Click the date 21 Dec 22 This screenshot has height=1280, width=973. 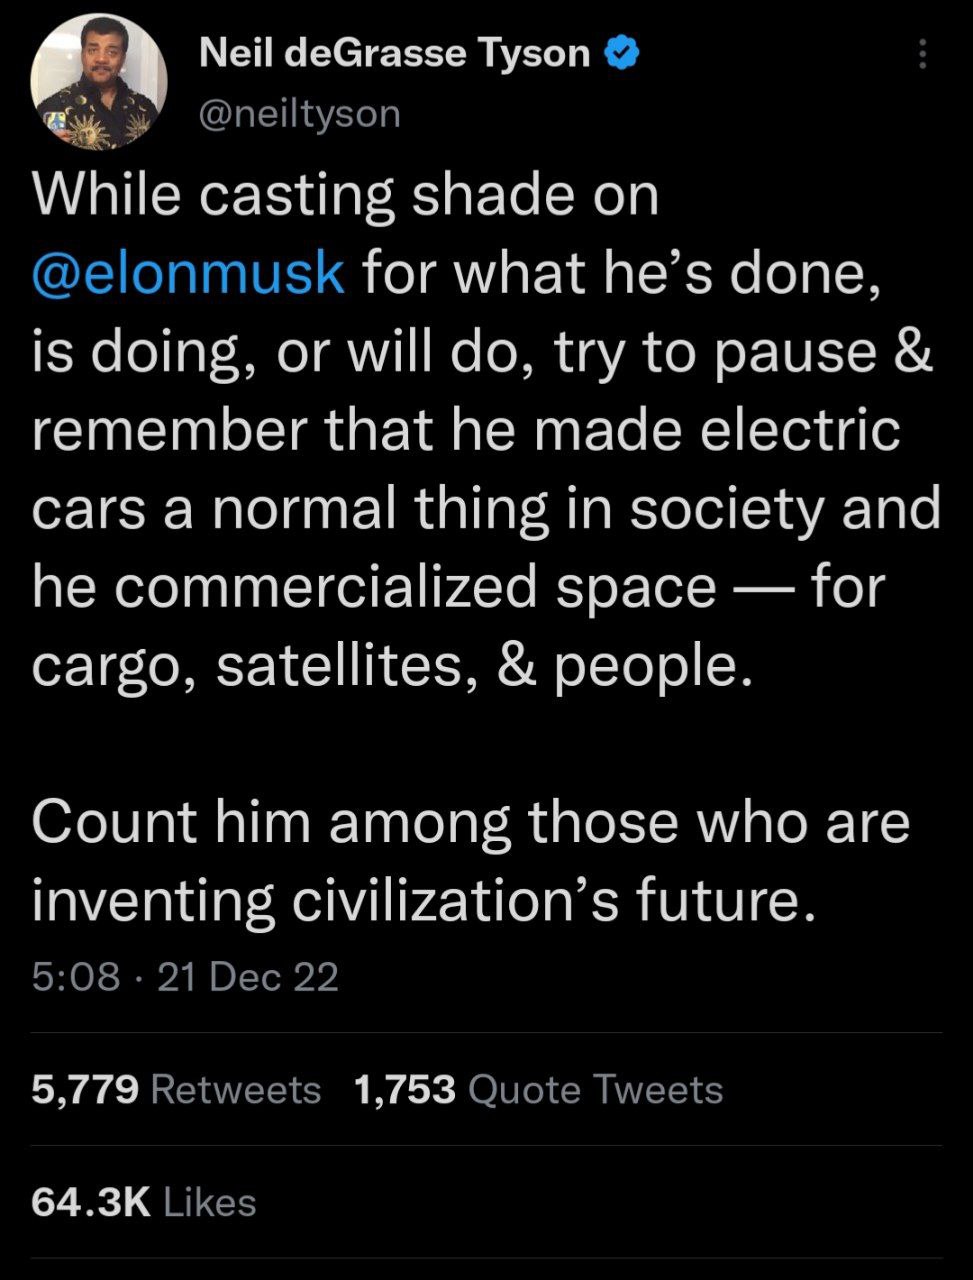pos(248,977)
